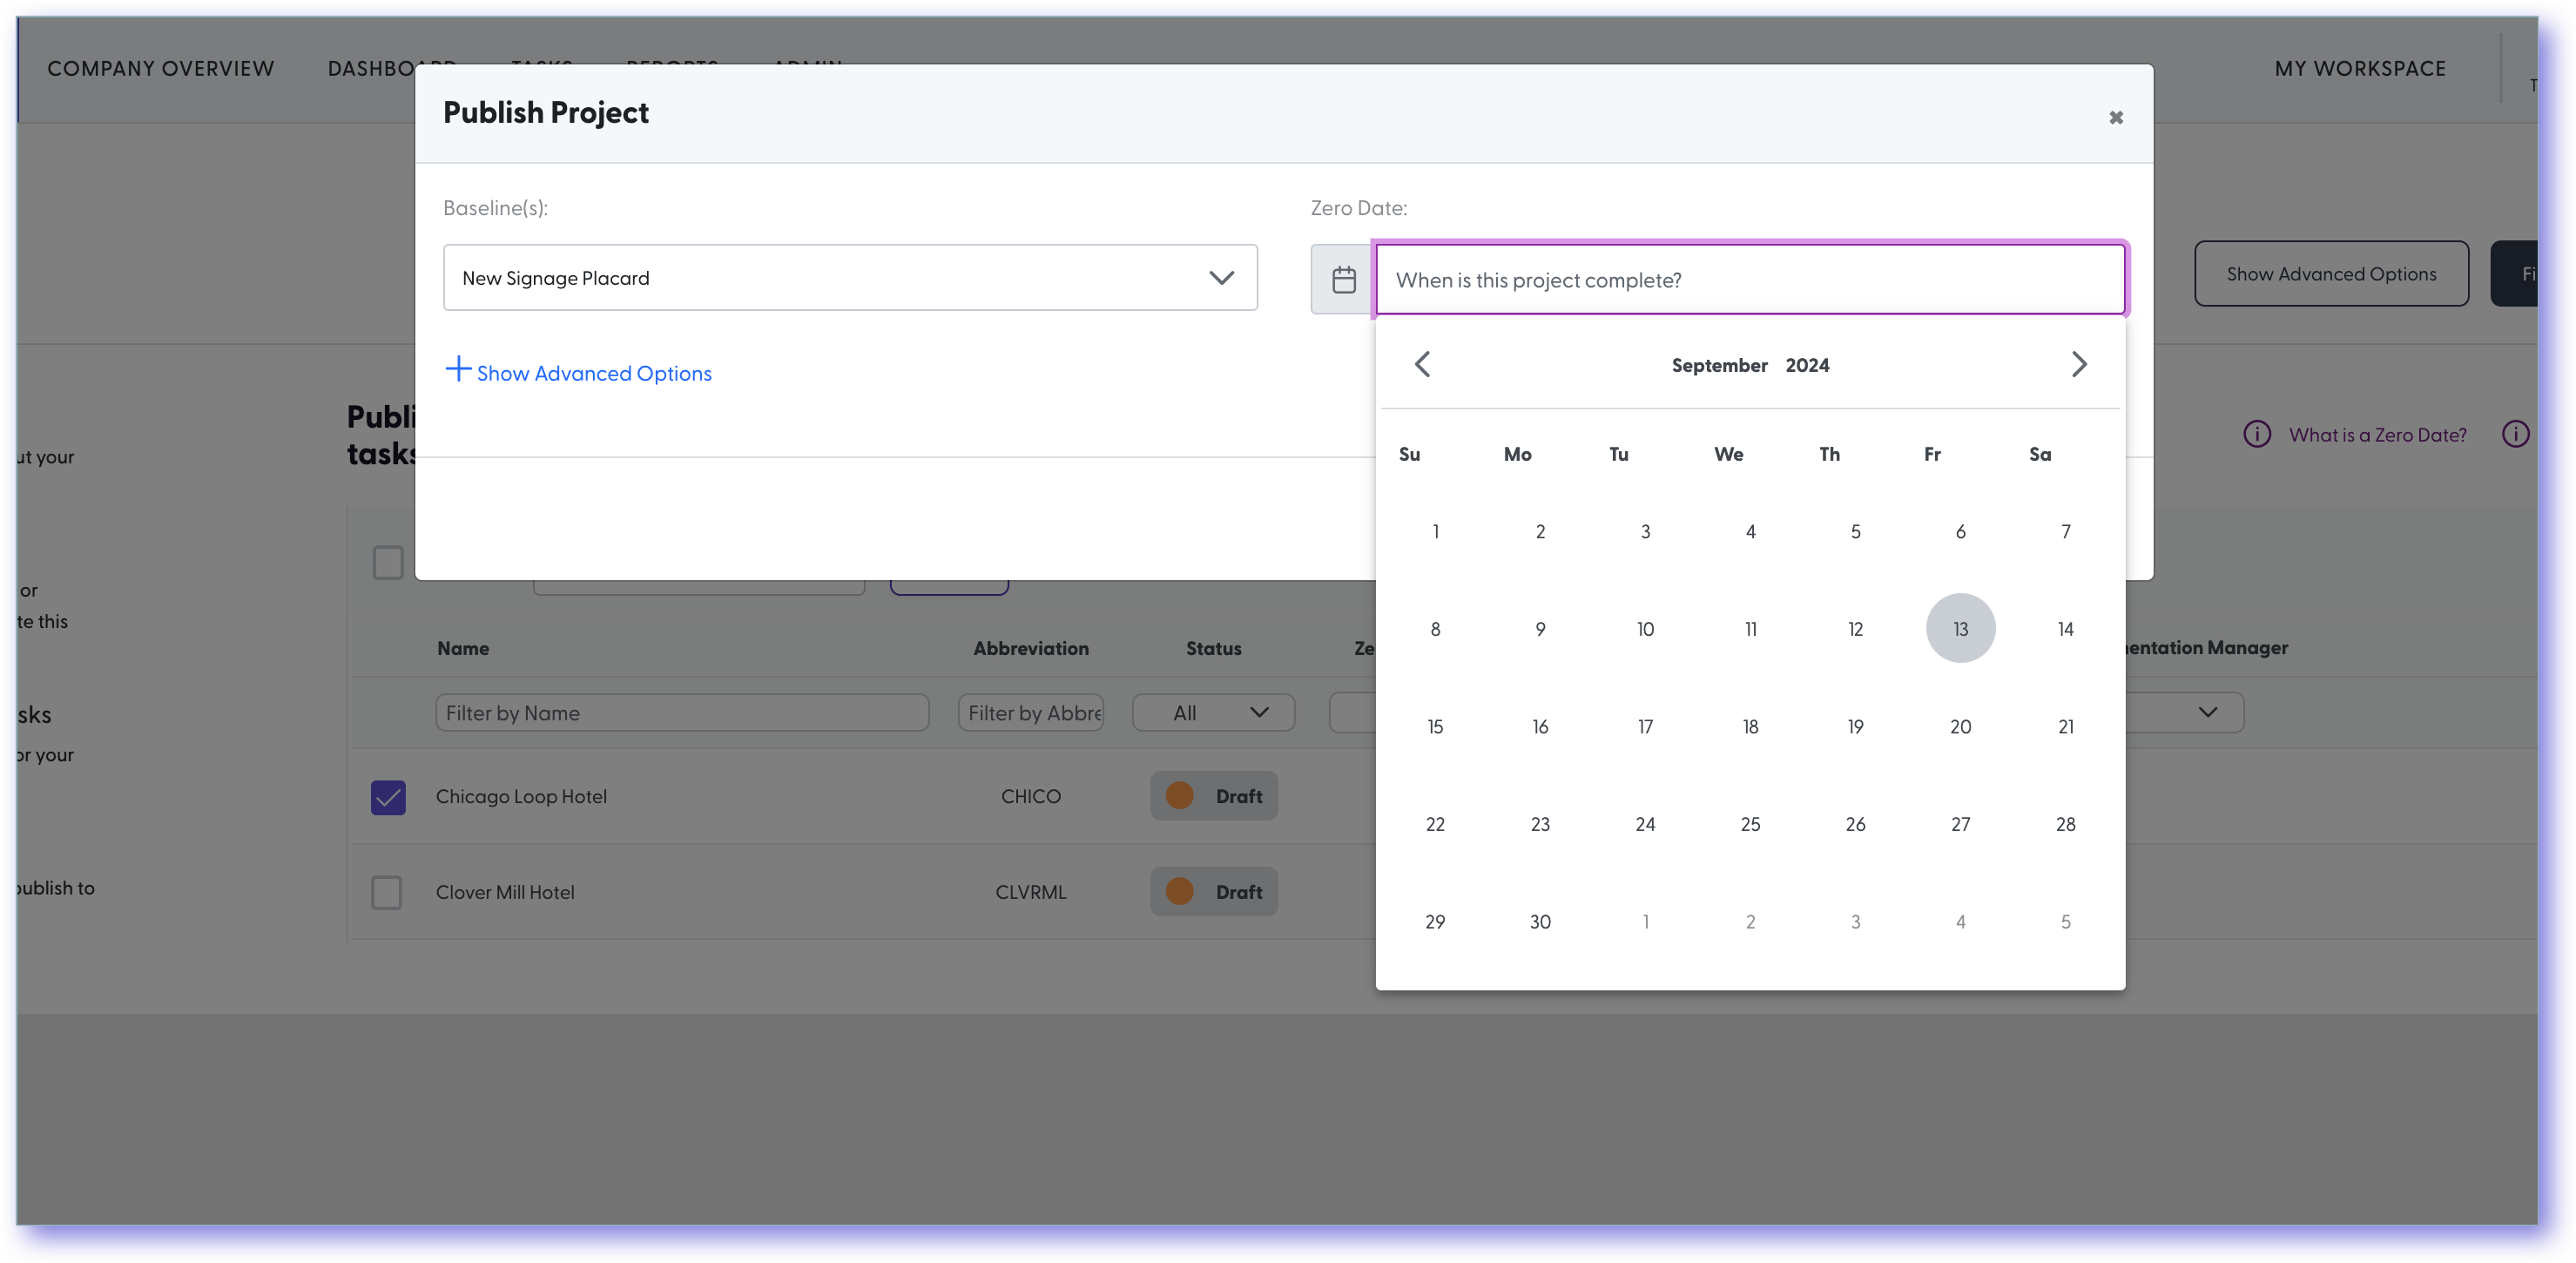This screenshot has width=2576, height=1263.
Task: Click the orange Draft status for Chicago Loop Hotel
Action: 1213,796
